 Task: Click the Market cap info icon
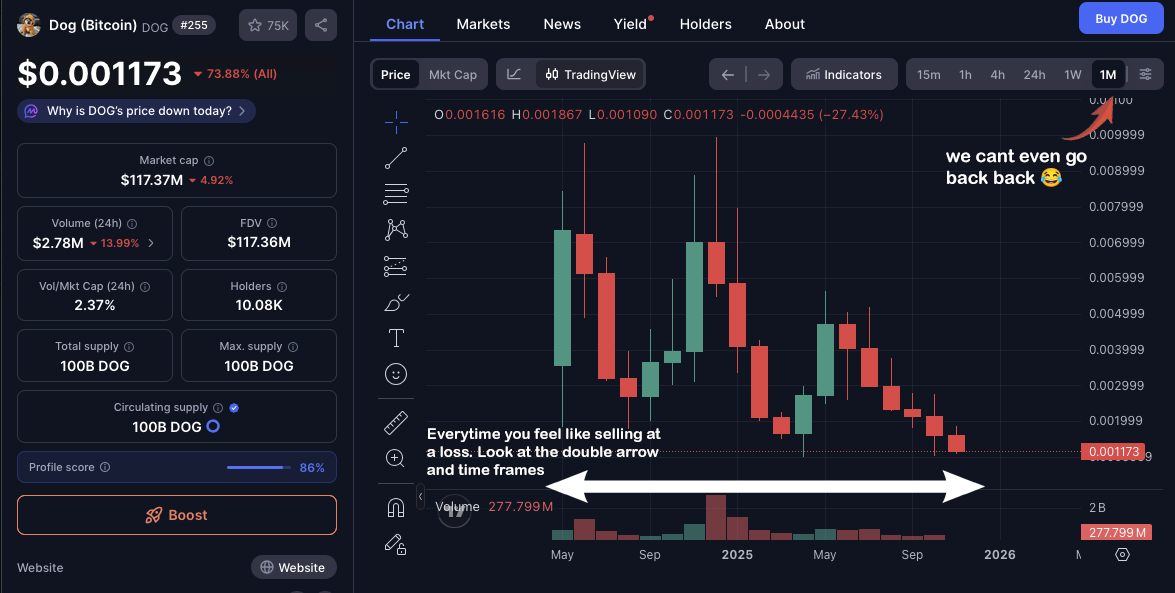click(x=209, y=160)
